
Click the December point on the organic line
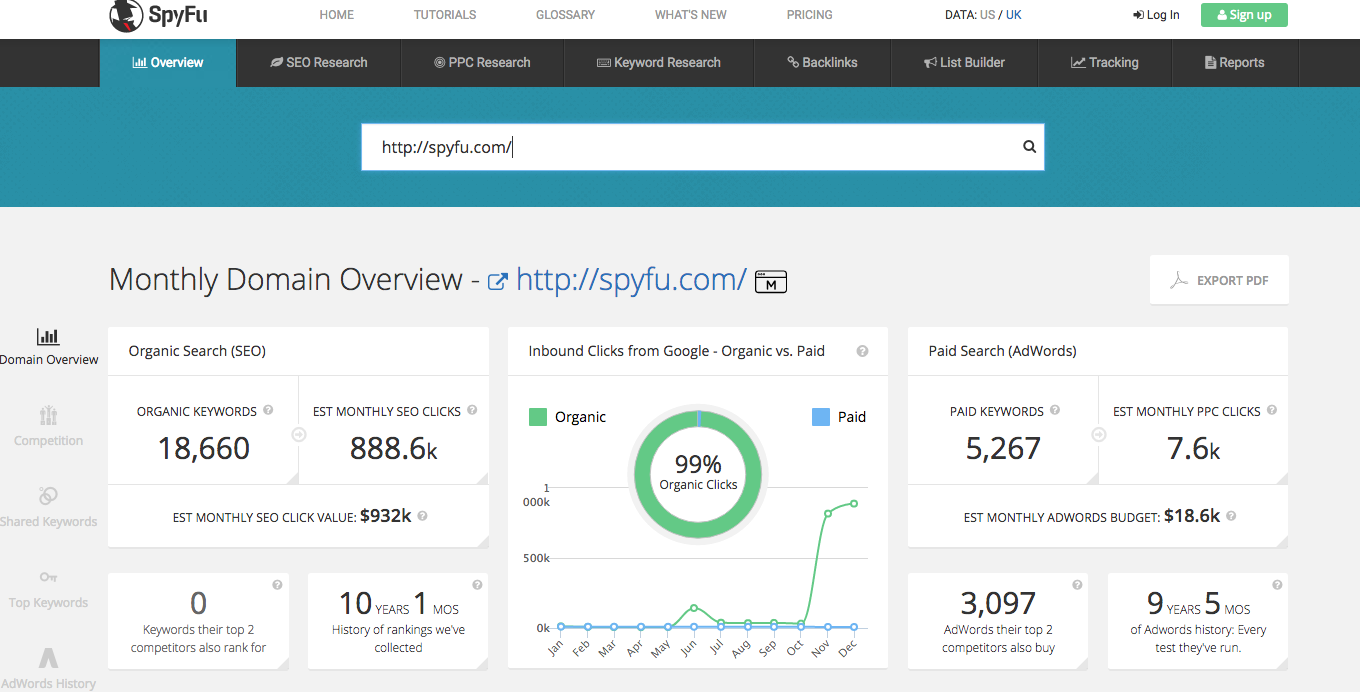[x=855, y=503]
